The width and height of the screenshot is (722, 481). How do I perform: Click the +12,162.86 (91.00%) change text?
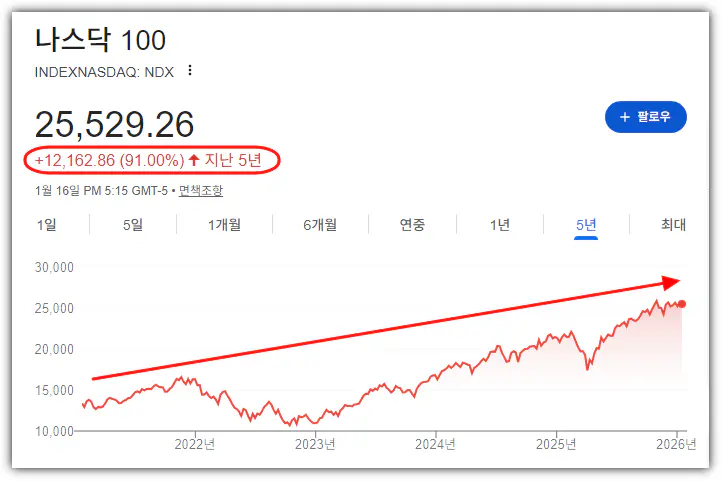coord(109,160)
